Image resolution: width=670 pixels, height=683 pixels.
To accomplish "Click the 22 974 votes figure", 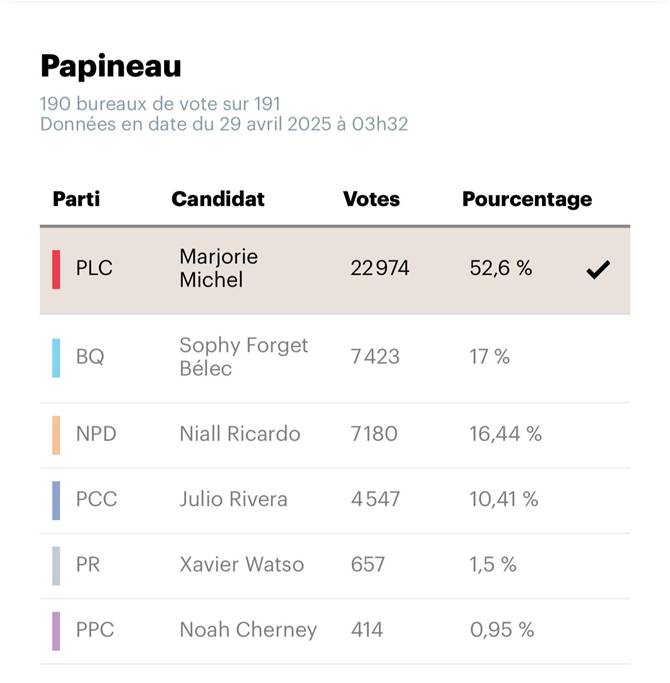I will coord(380,268).
